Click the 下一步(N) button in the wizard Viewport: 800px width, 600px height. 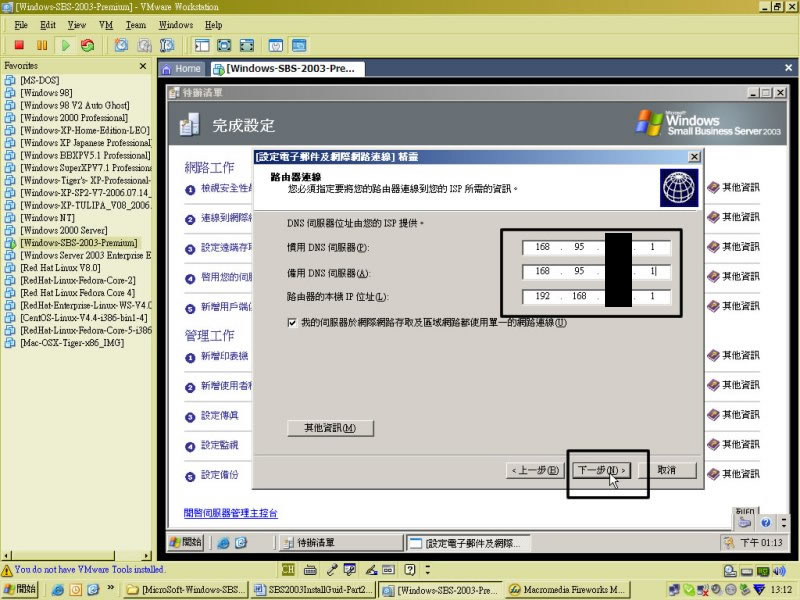pos(602,470)
